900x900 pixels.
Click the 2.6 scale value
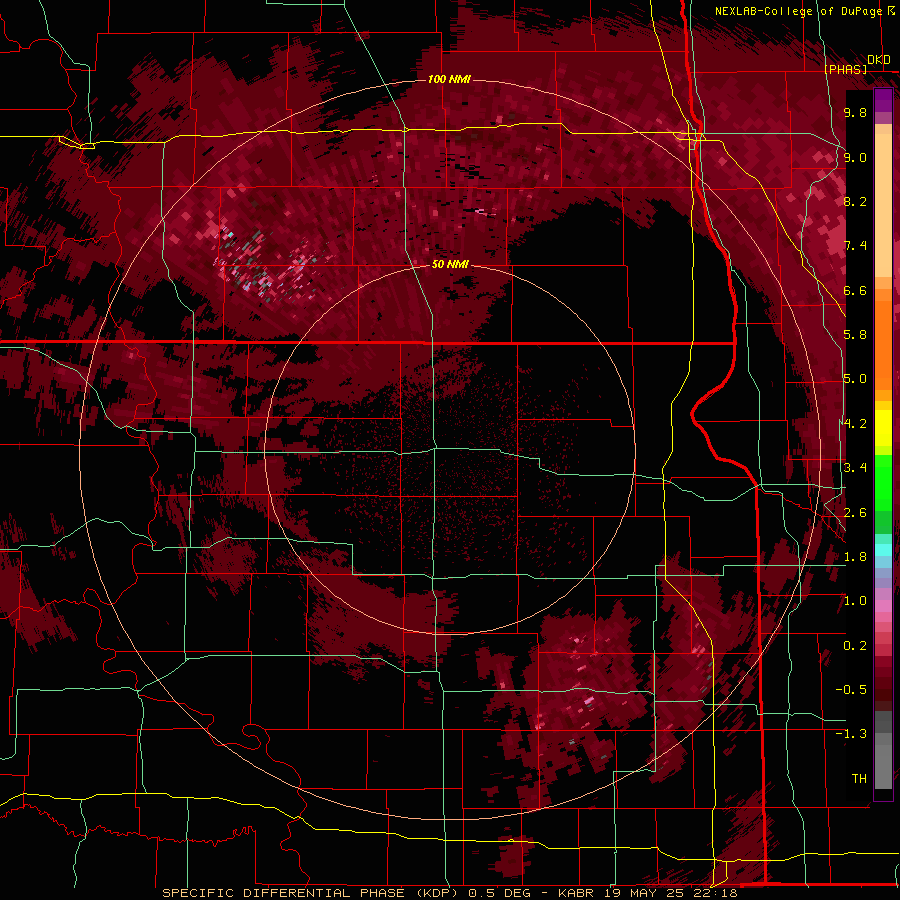point(855,512)
